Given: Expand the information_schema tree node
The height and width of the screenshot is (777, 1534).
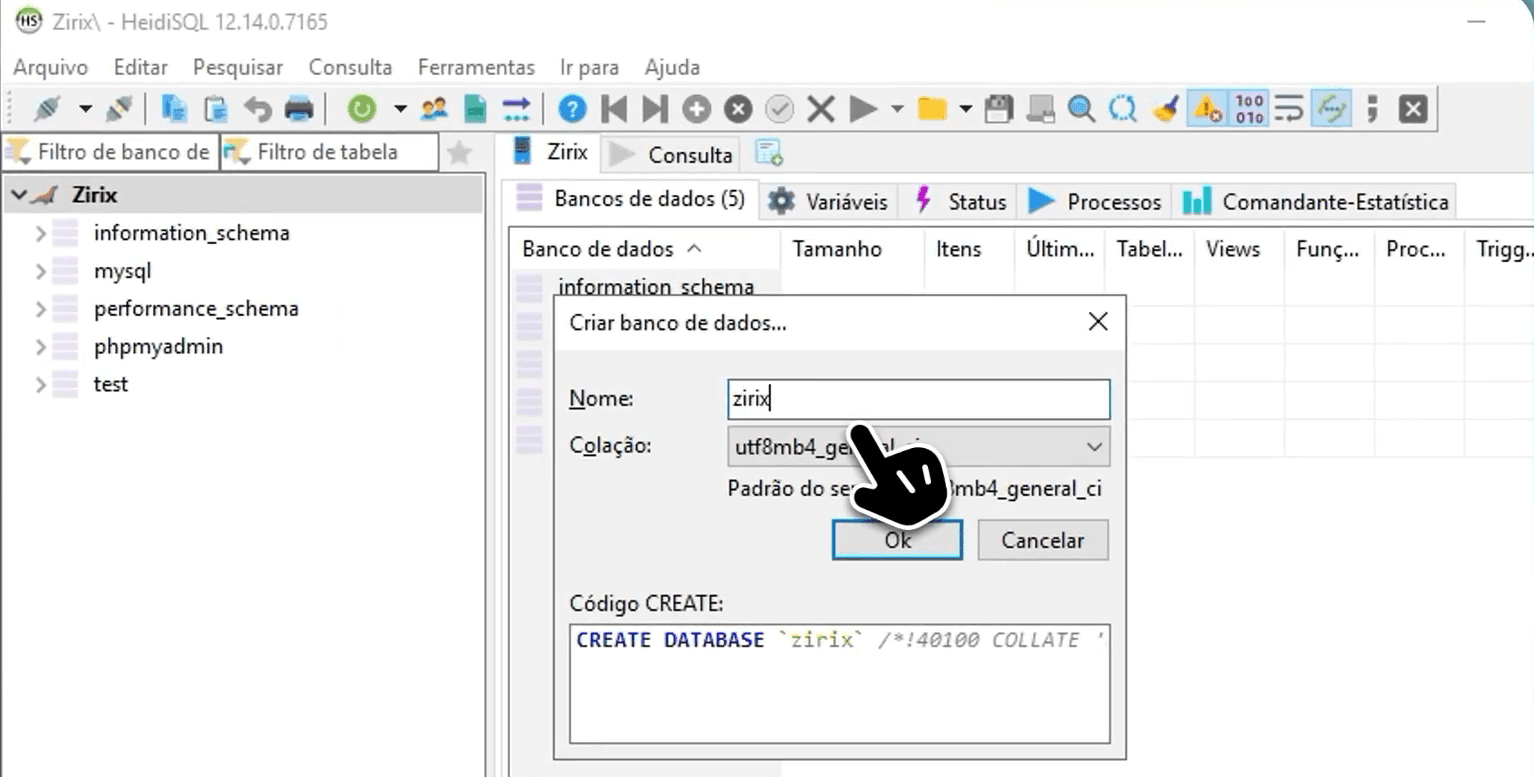Looking at the screenshot, I should coord(41,234).
